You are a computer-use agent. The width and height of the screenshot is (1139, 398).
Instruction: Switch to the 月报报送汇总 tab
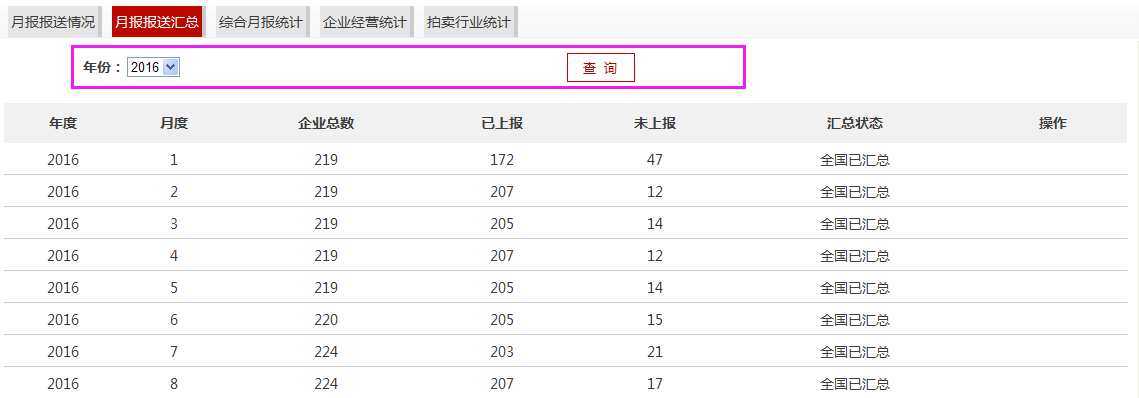click(x=156, y=22)
